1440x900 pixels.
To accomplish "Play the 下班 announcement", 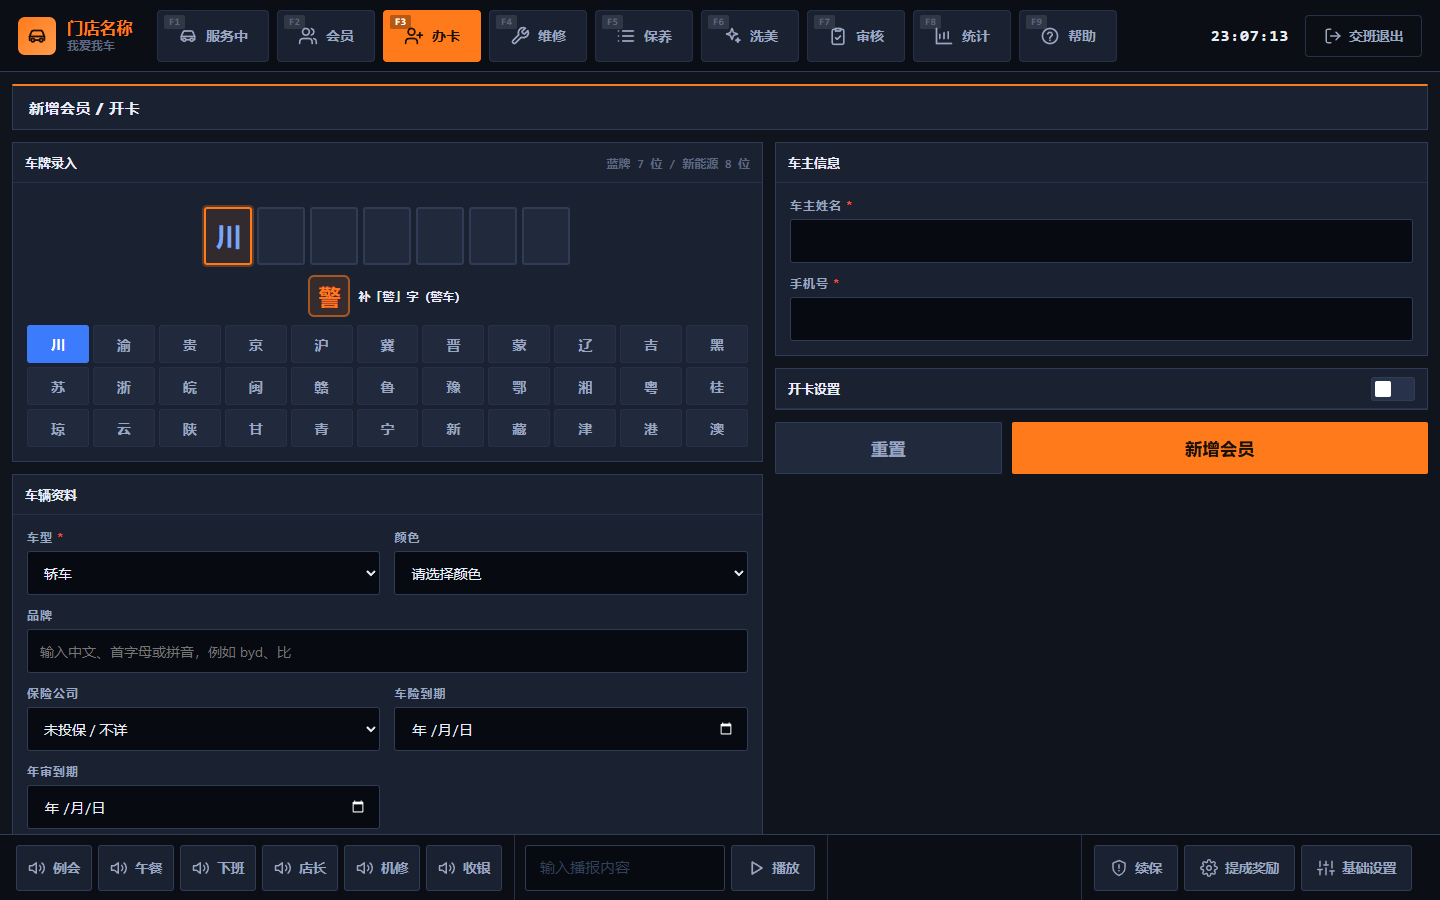I will tap(218, 868).
